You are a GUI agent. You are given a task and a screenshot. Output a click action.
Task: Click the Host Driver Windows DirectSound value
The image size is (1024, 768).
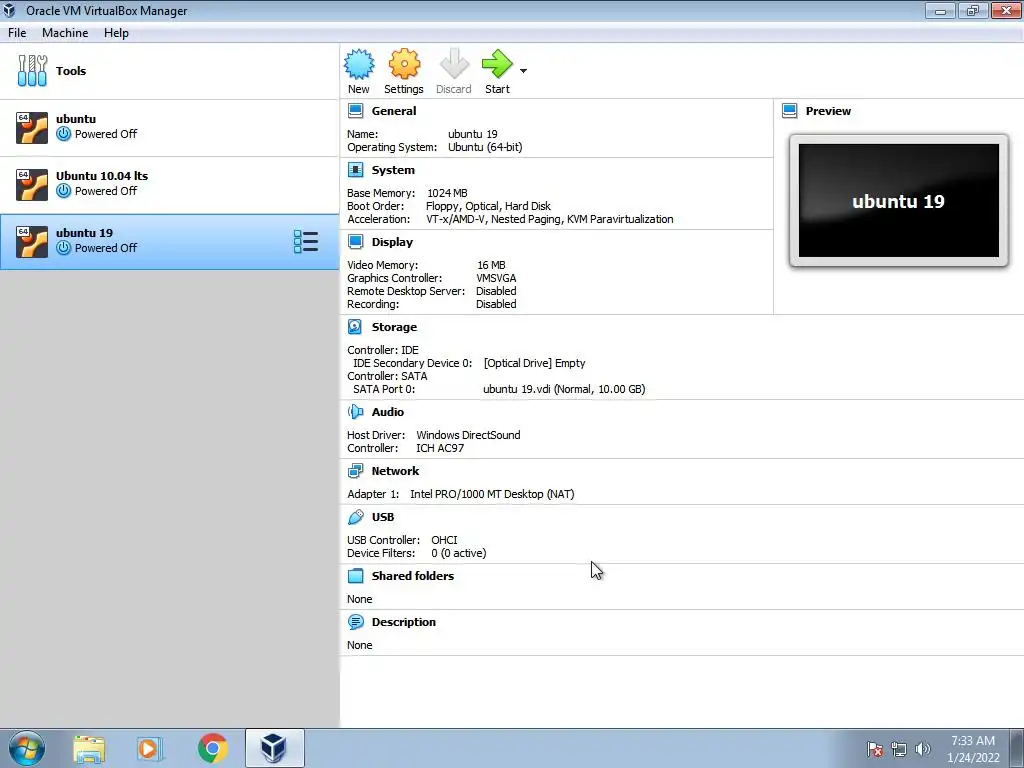tap(468, 435)
